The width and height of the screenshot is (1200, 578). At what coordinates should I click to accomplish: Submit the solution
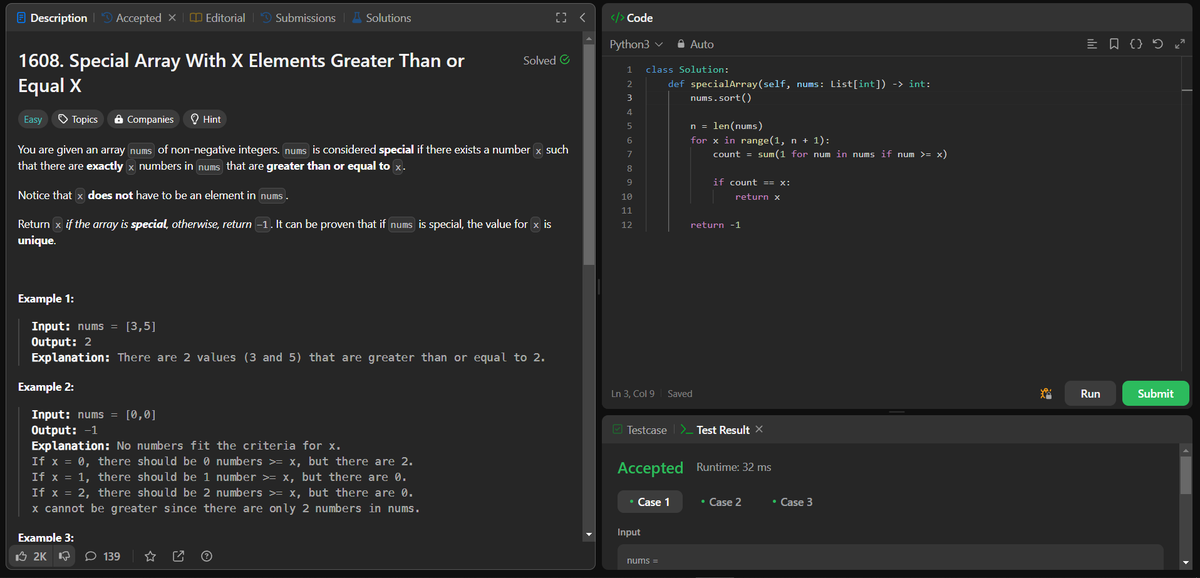tap(1155, 393)
